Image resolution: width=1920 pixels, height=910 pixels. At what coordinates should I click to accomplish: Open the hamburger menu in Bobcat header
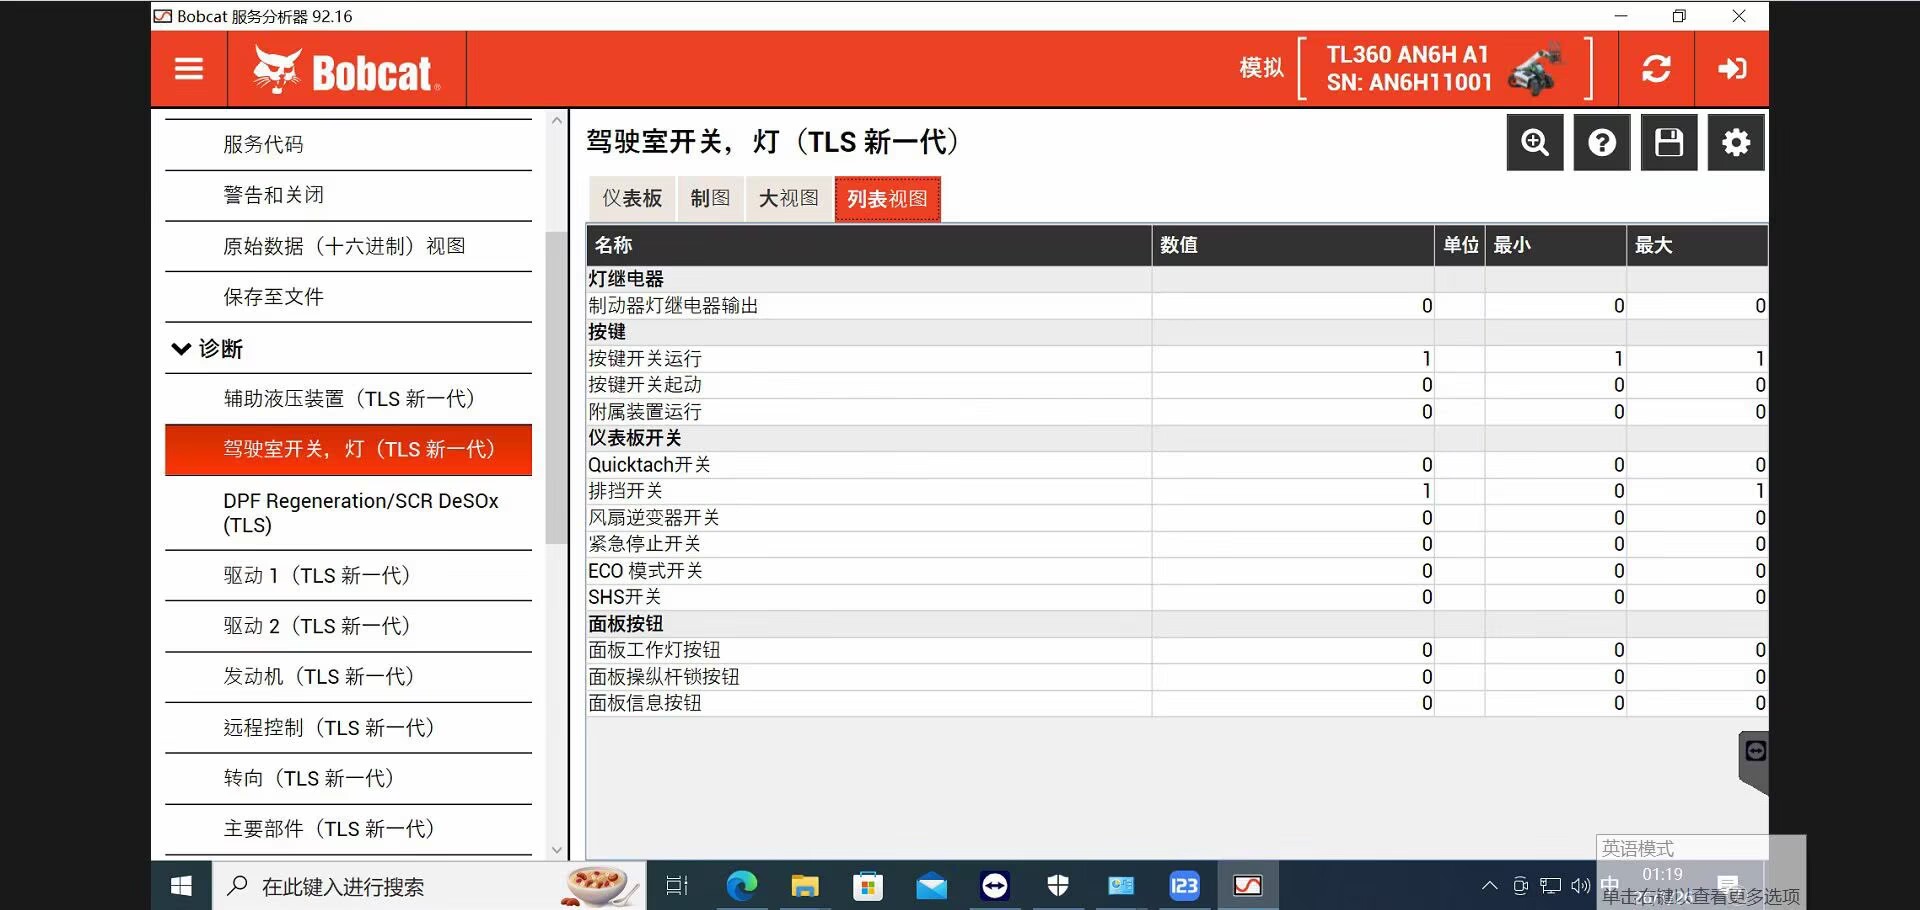(x=189, y=69)
